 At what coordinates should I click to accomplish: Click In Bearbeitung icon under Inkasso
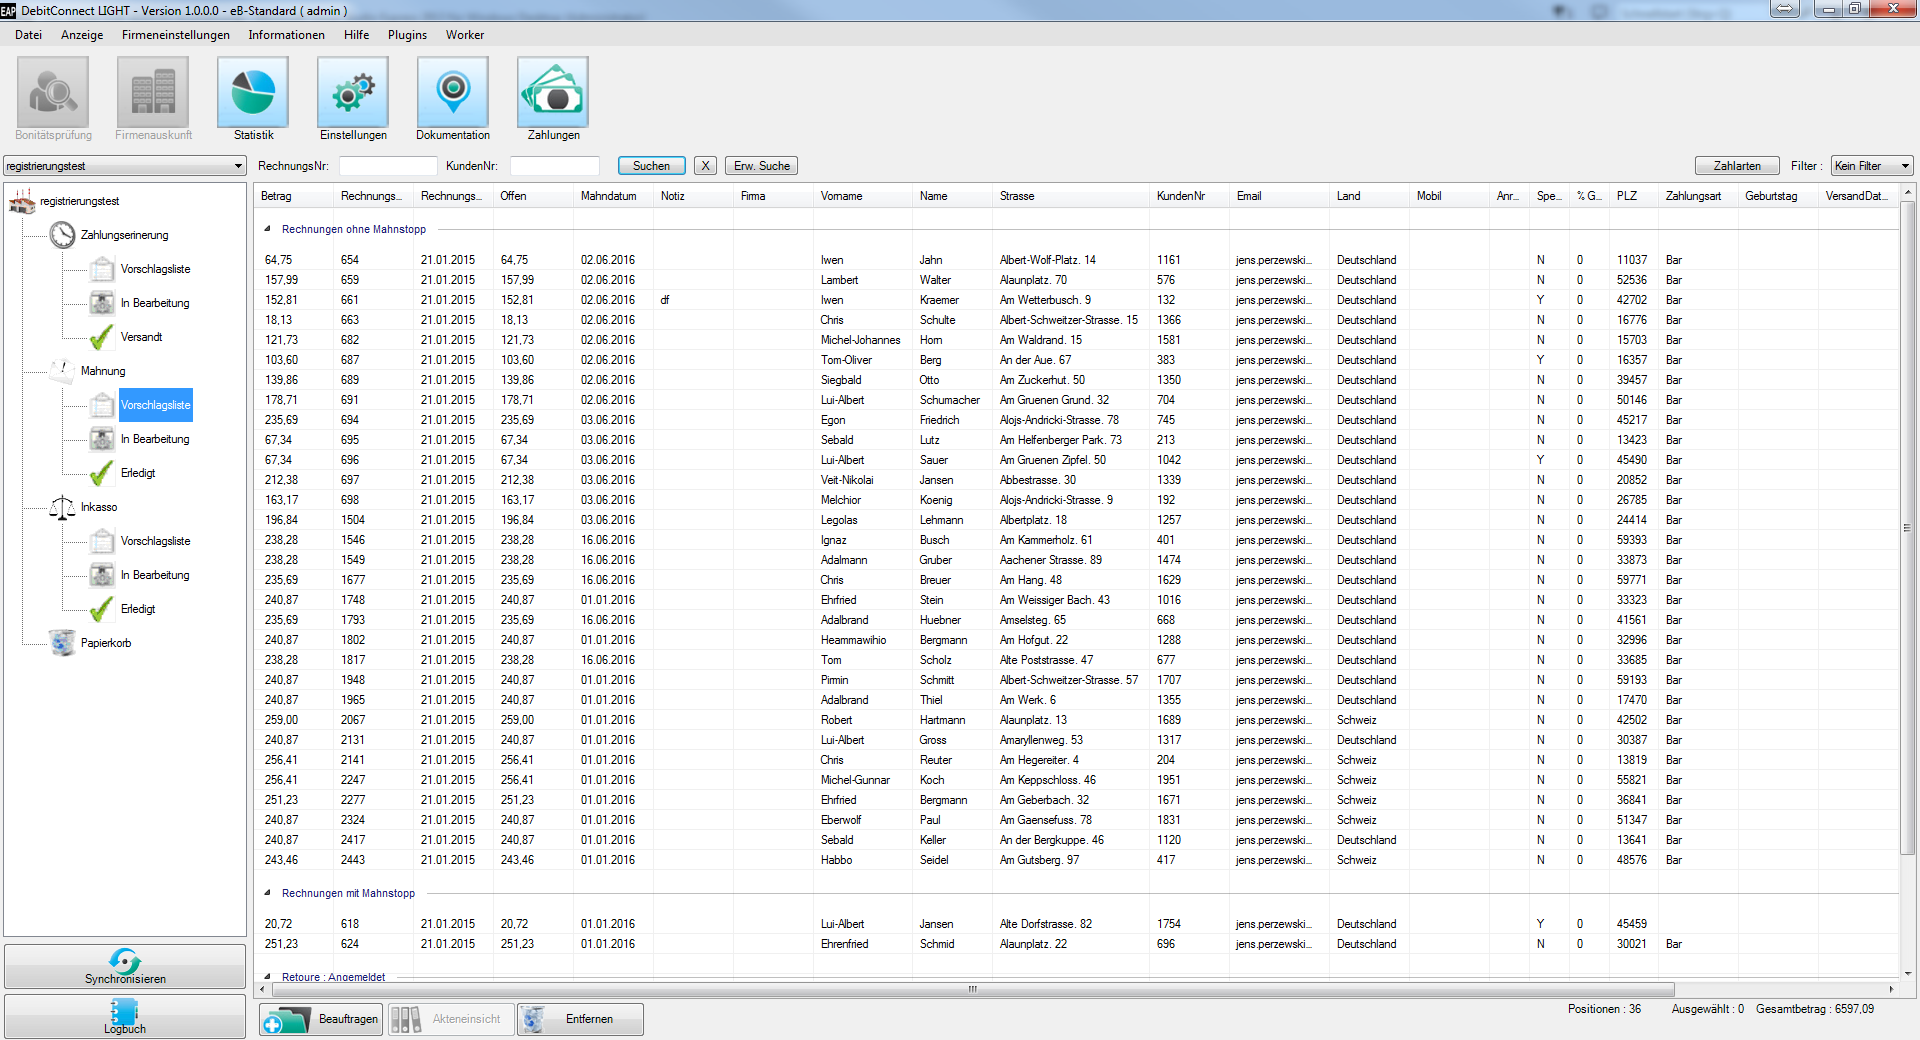tap(102, 575)
